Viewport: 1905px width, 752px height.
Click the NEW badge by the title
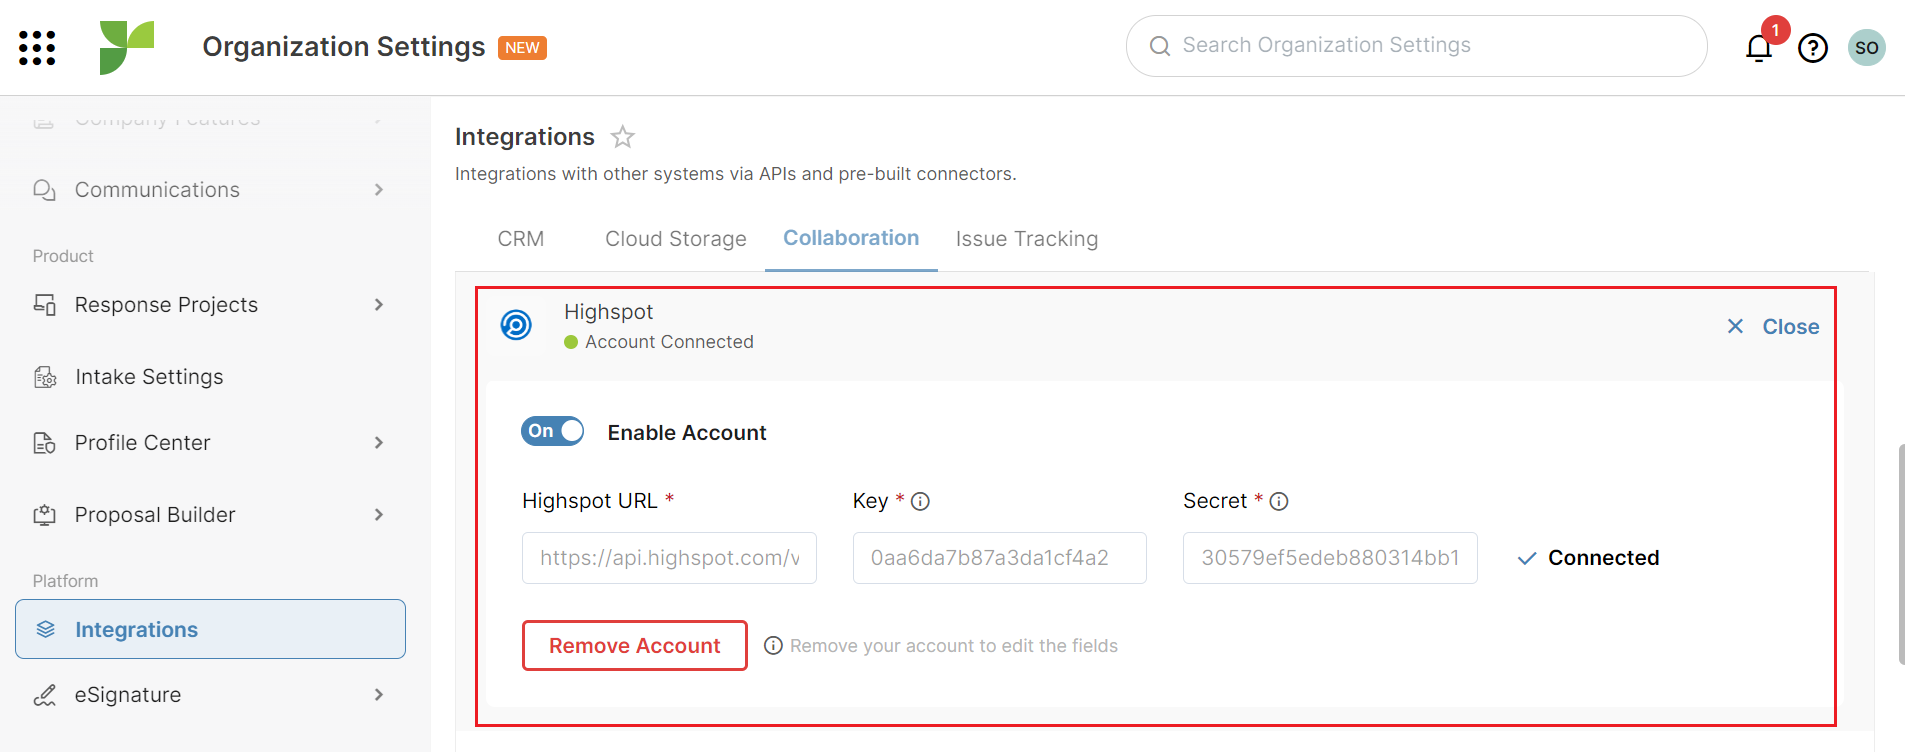(x=522, y=48)
